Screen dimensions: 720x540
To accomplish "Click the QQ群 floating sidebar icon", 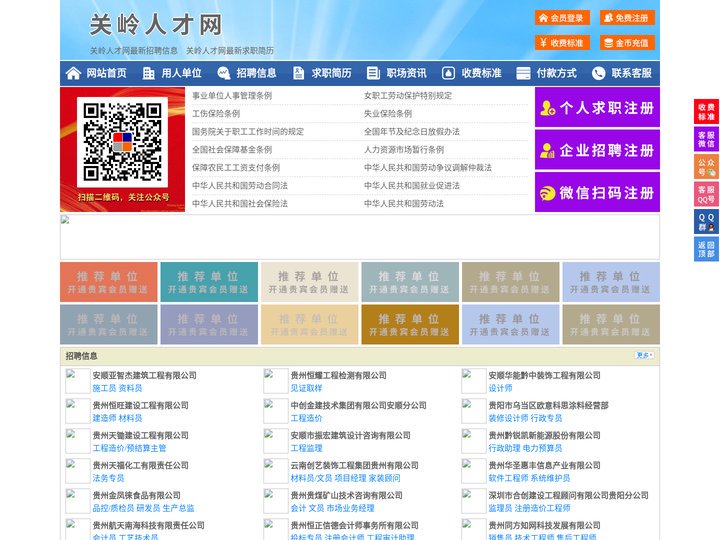I will pos(706,222).
